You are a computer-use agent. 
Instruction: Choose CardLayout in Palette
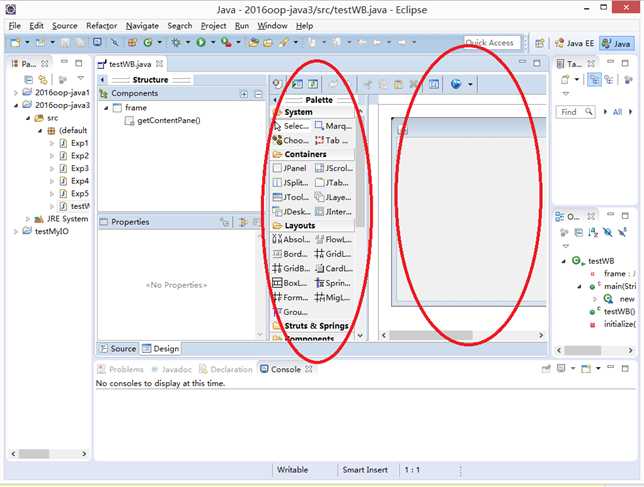[x=334, y=269]
